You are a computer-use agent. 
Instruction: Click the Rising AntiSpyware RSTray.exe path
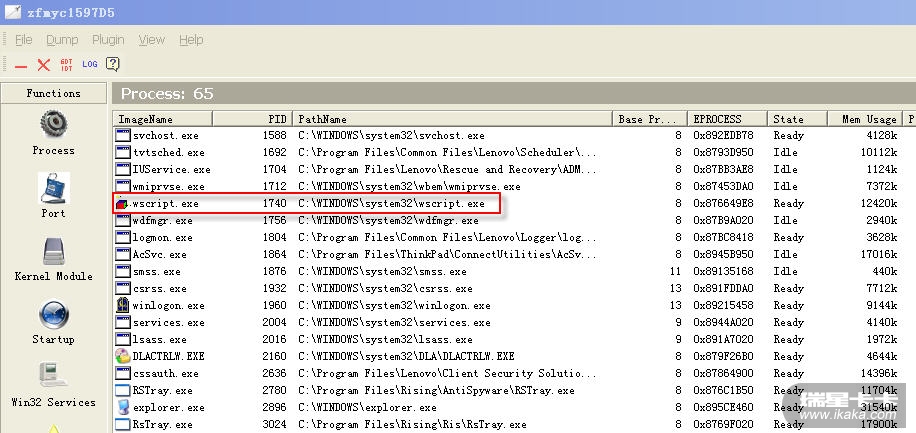(x=436, y=390)
